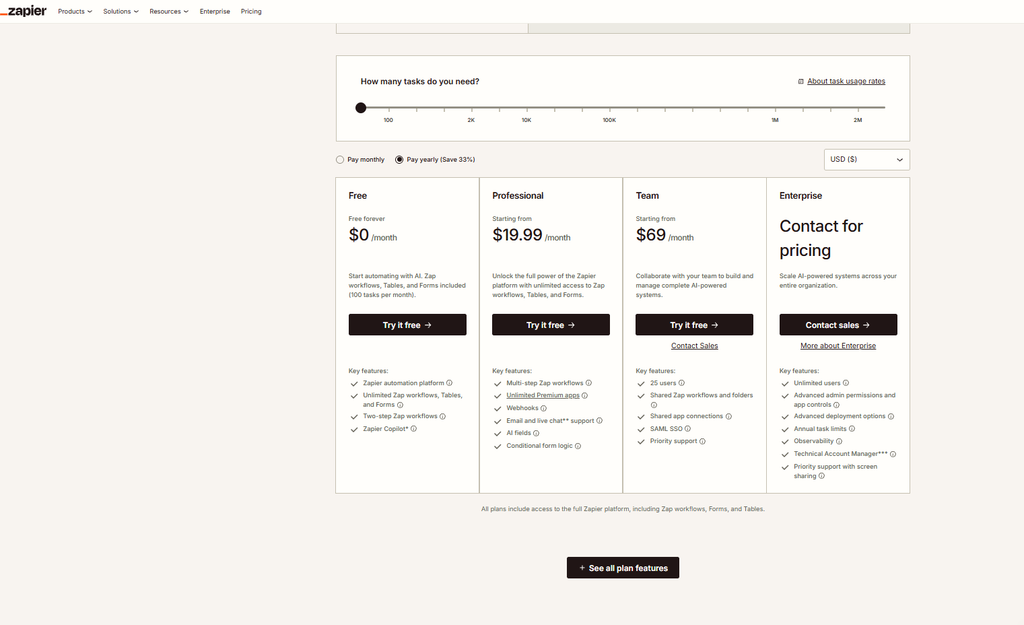Viewport: 1024px width, 625px height.
Task: Open About task usage rates link
Action: coord(846,82)
